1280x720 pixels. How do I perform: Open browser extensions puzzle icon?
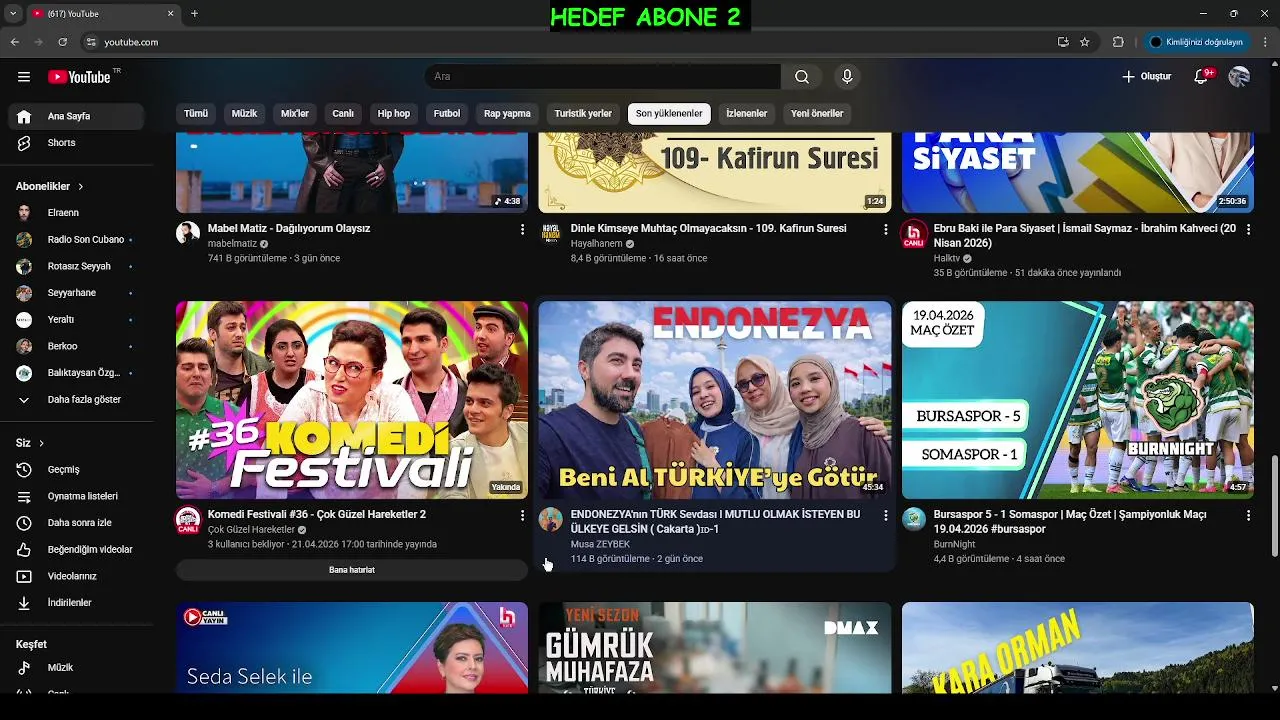click(x=1118, y=42)
